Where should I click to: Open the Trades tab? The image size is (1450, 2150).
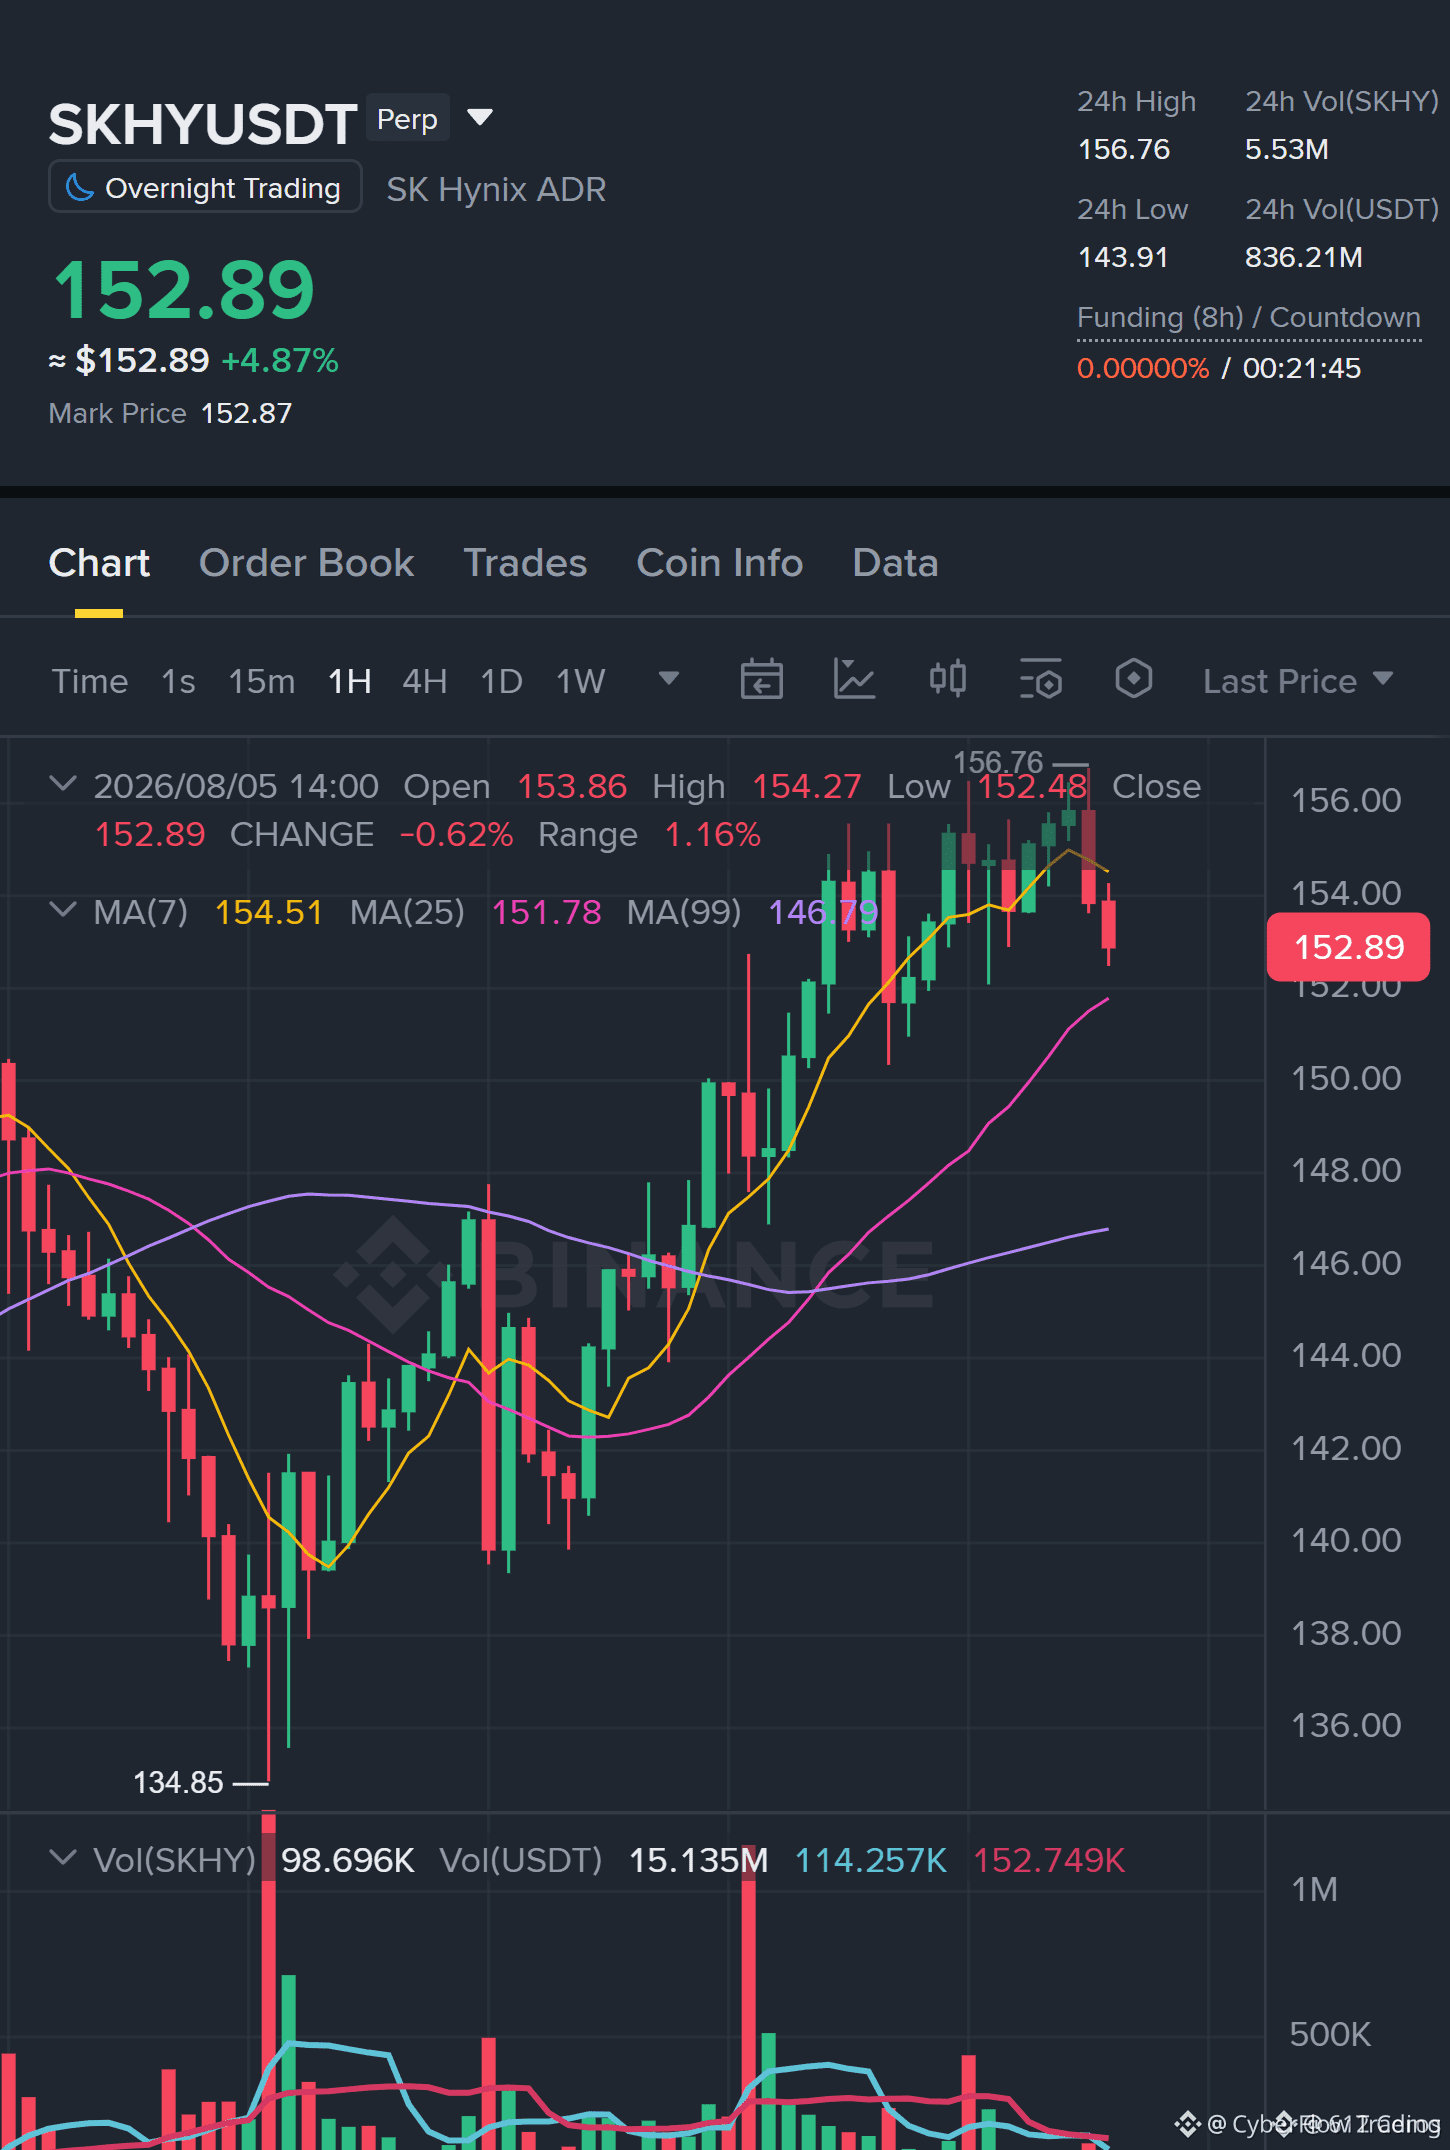(x=525, y=563)
